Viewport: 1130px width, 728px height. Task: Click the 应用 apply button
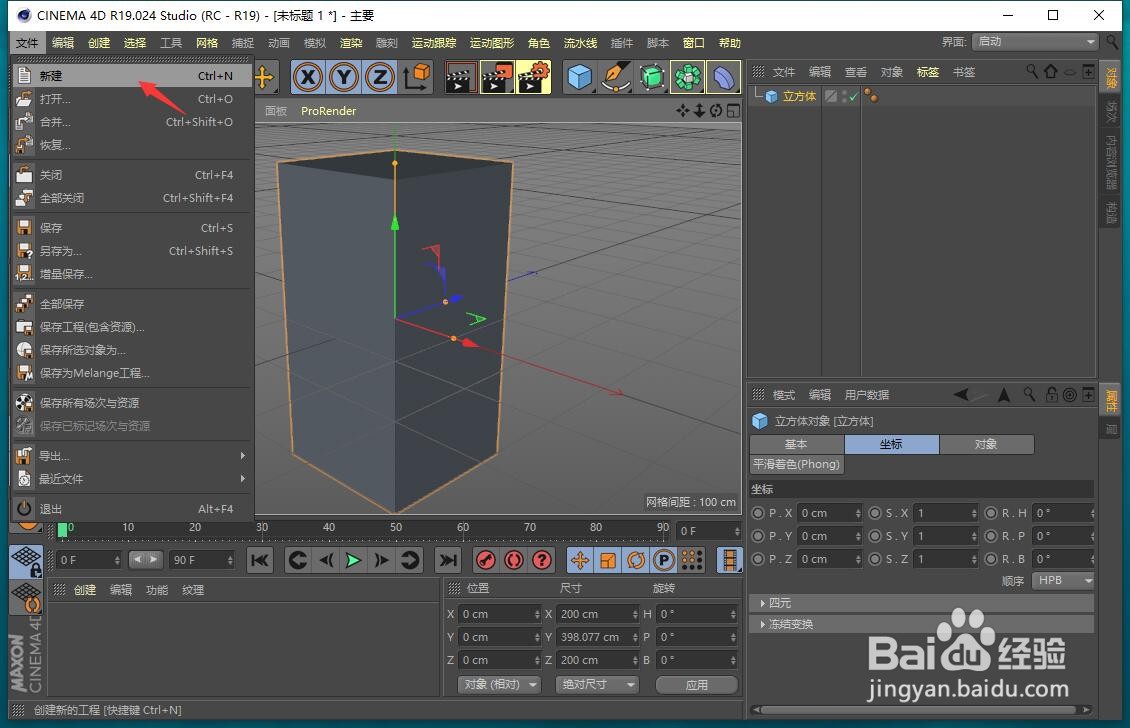pos(696,685)
